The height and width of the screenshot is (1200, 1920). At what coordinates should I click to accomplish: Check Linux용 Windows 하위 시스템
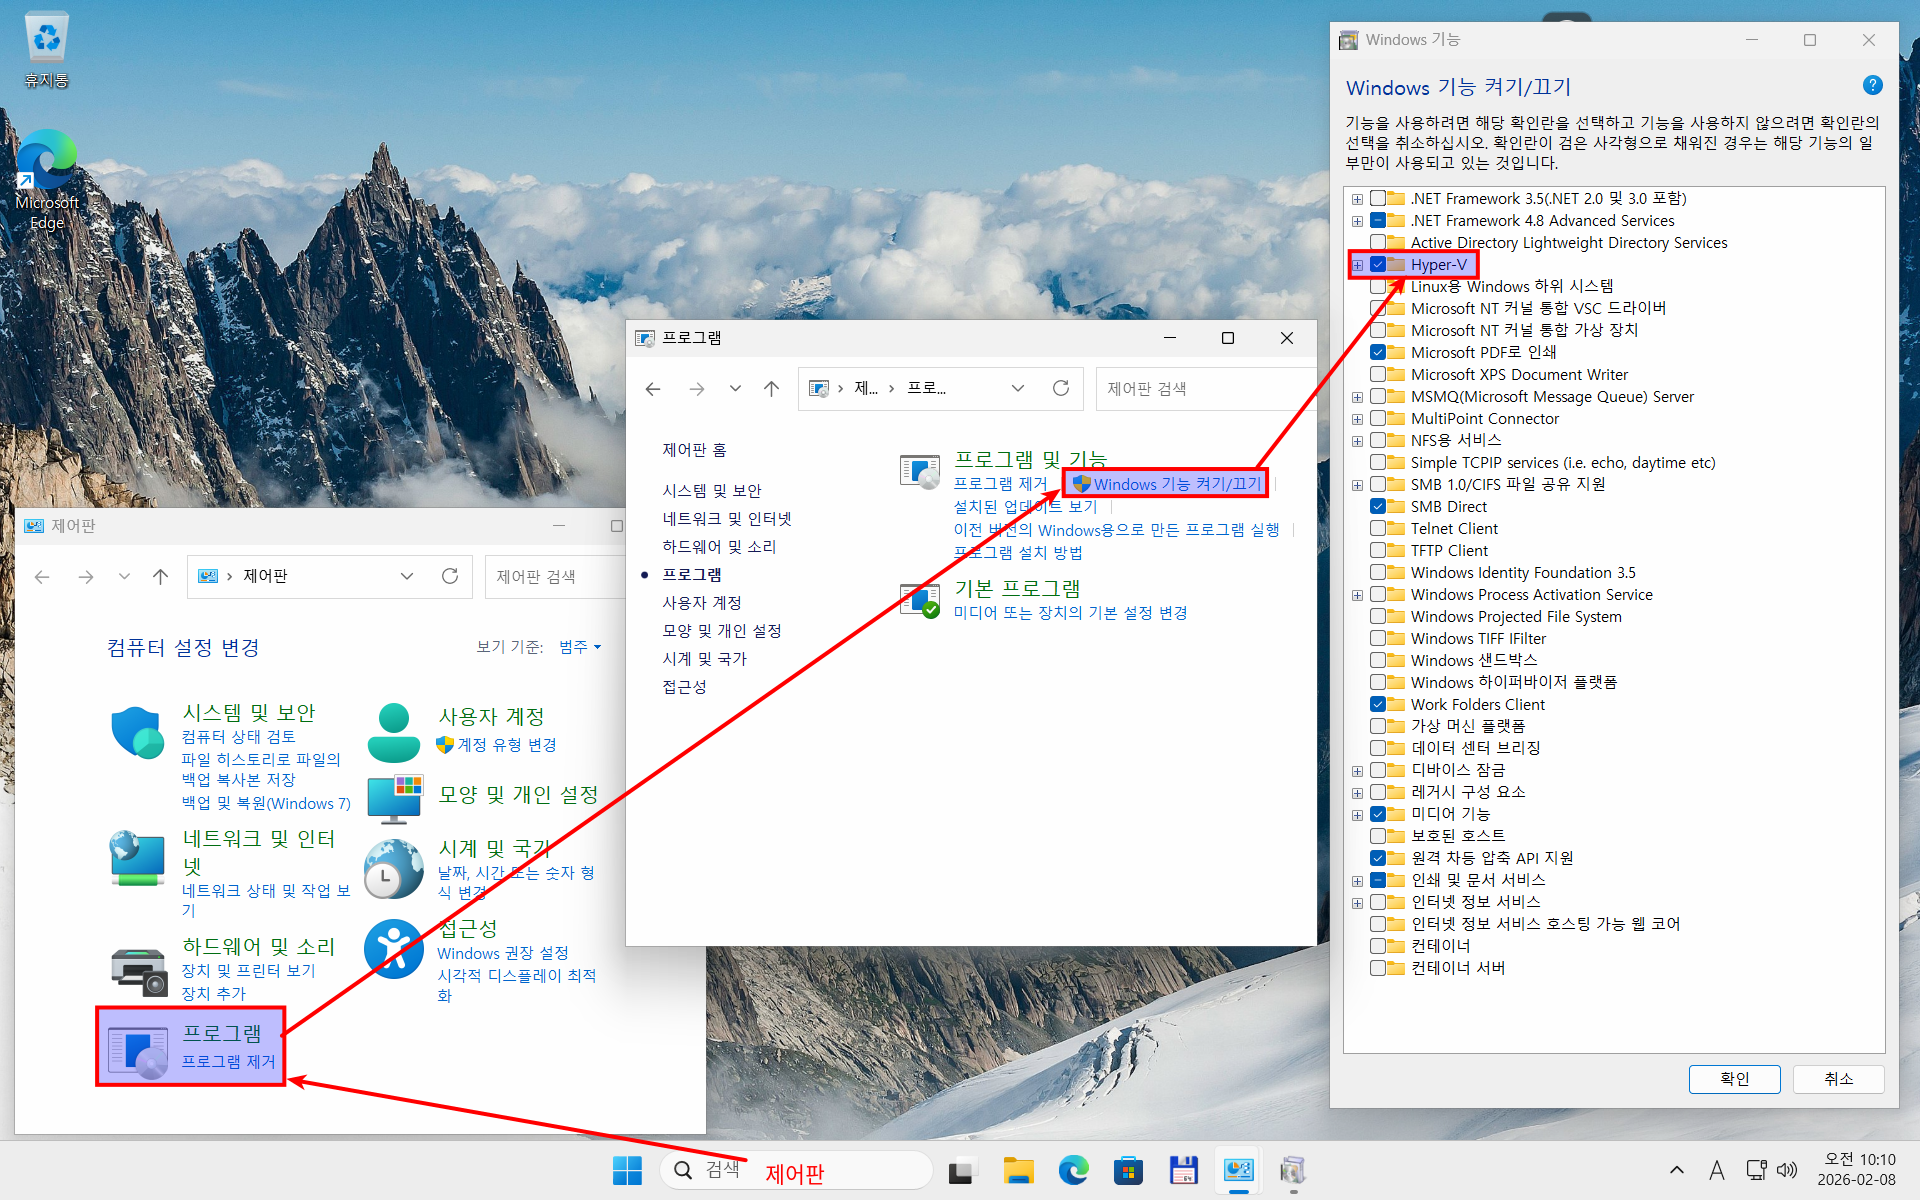1378,287
